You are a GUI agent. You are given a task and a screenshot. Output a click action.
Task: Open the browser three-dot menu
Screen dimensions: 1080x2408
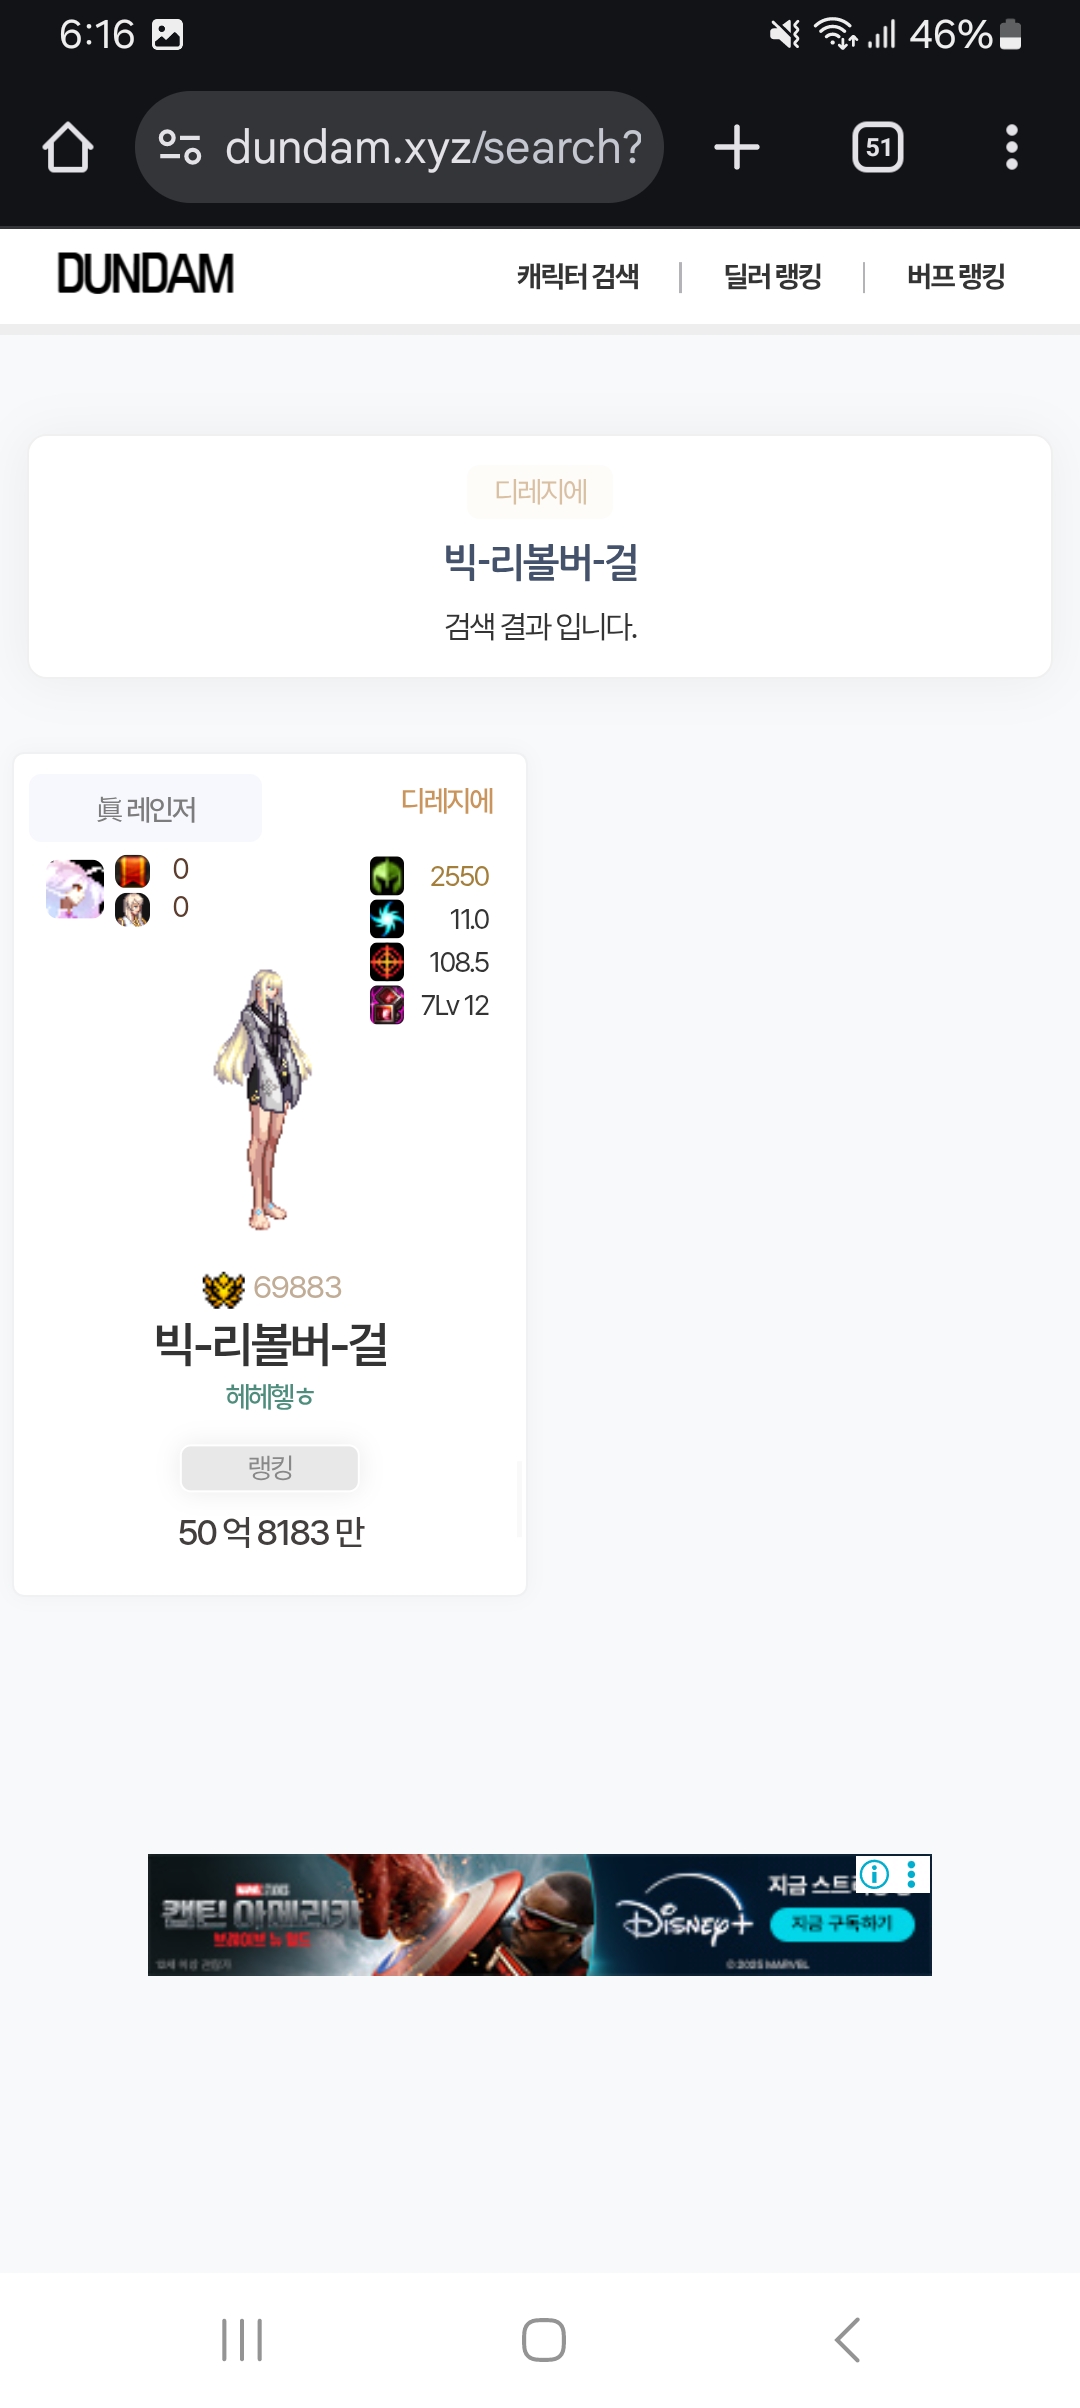(x=1012, y=147)
